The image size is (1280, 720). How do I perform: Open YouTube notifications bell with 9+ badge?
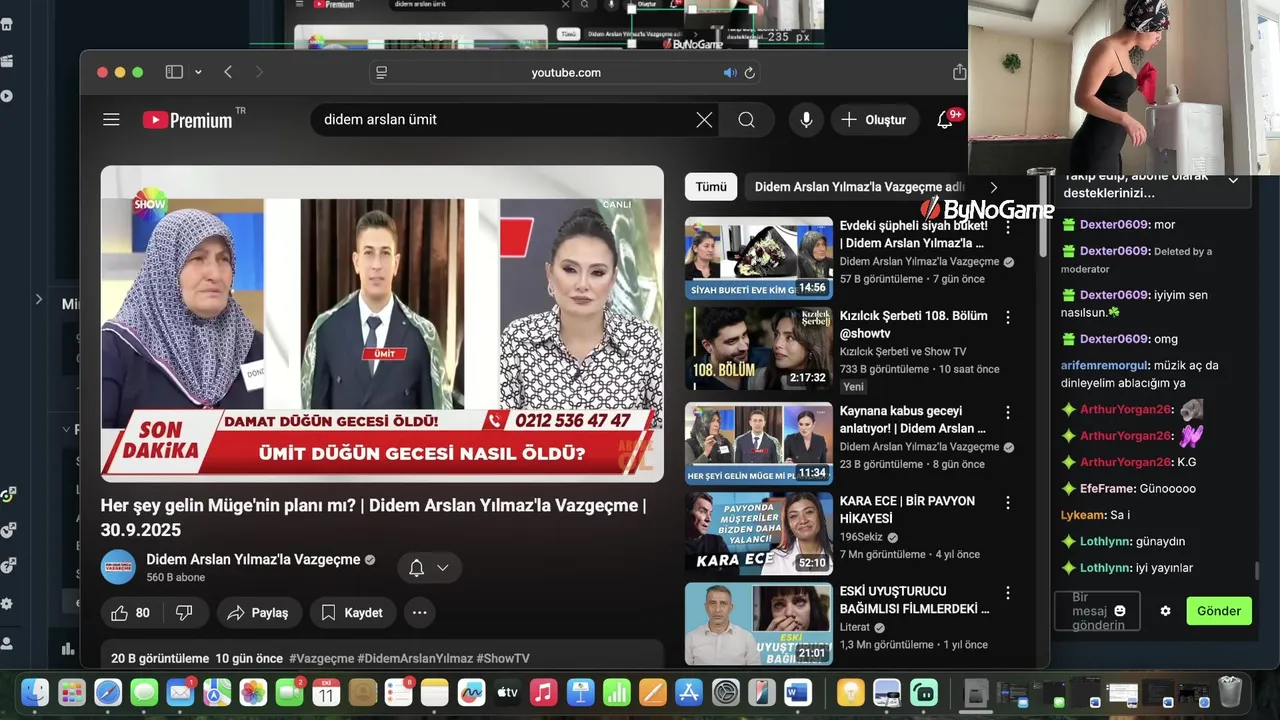coord(946,119)
